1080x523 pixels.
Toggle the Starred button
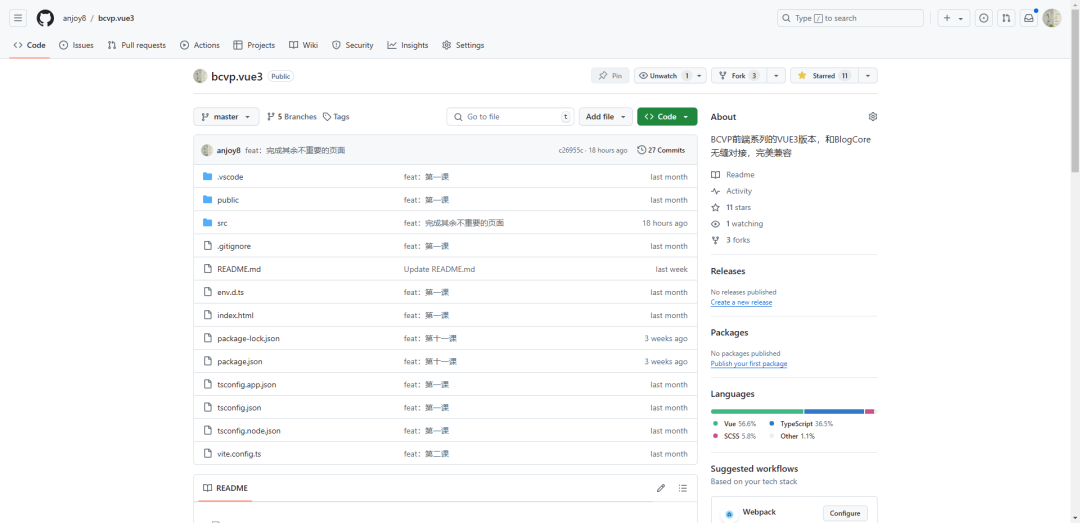[x=822, y=76]
